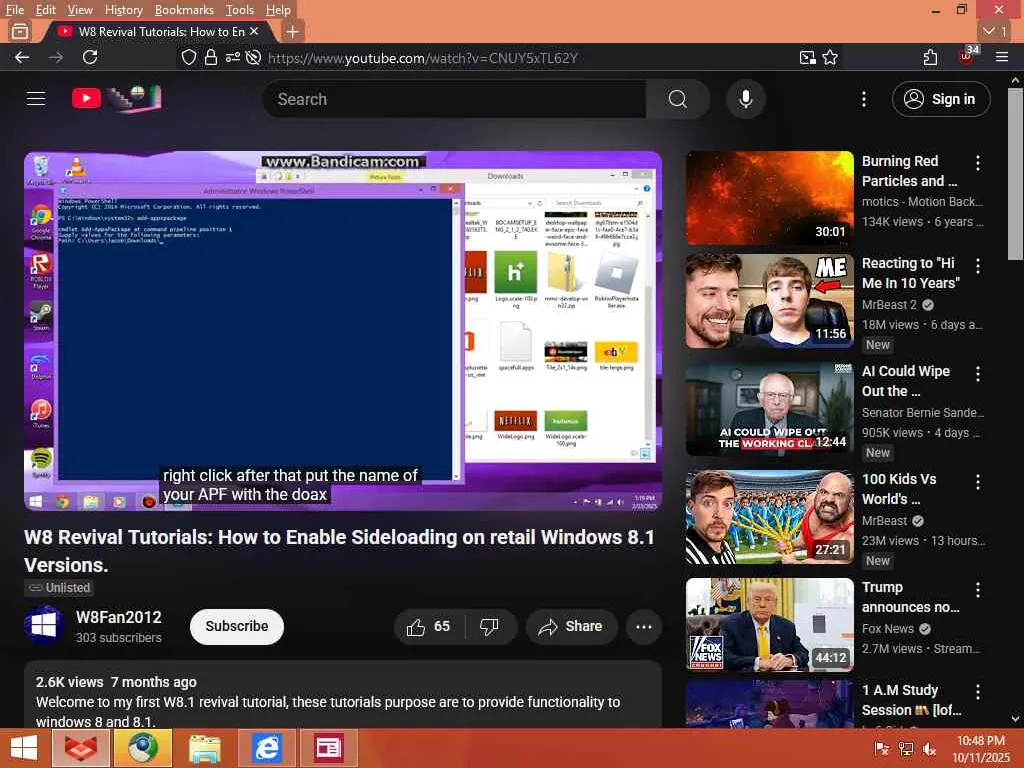The image size is (1024, 768).
Task: Go to YouTube home via logo
Action: pos(116,99)
